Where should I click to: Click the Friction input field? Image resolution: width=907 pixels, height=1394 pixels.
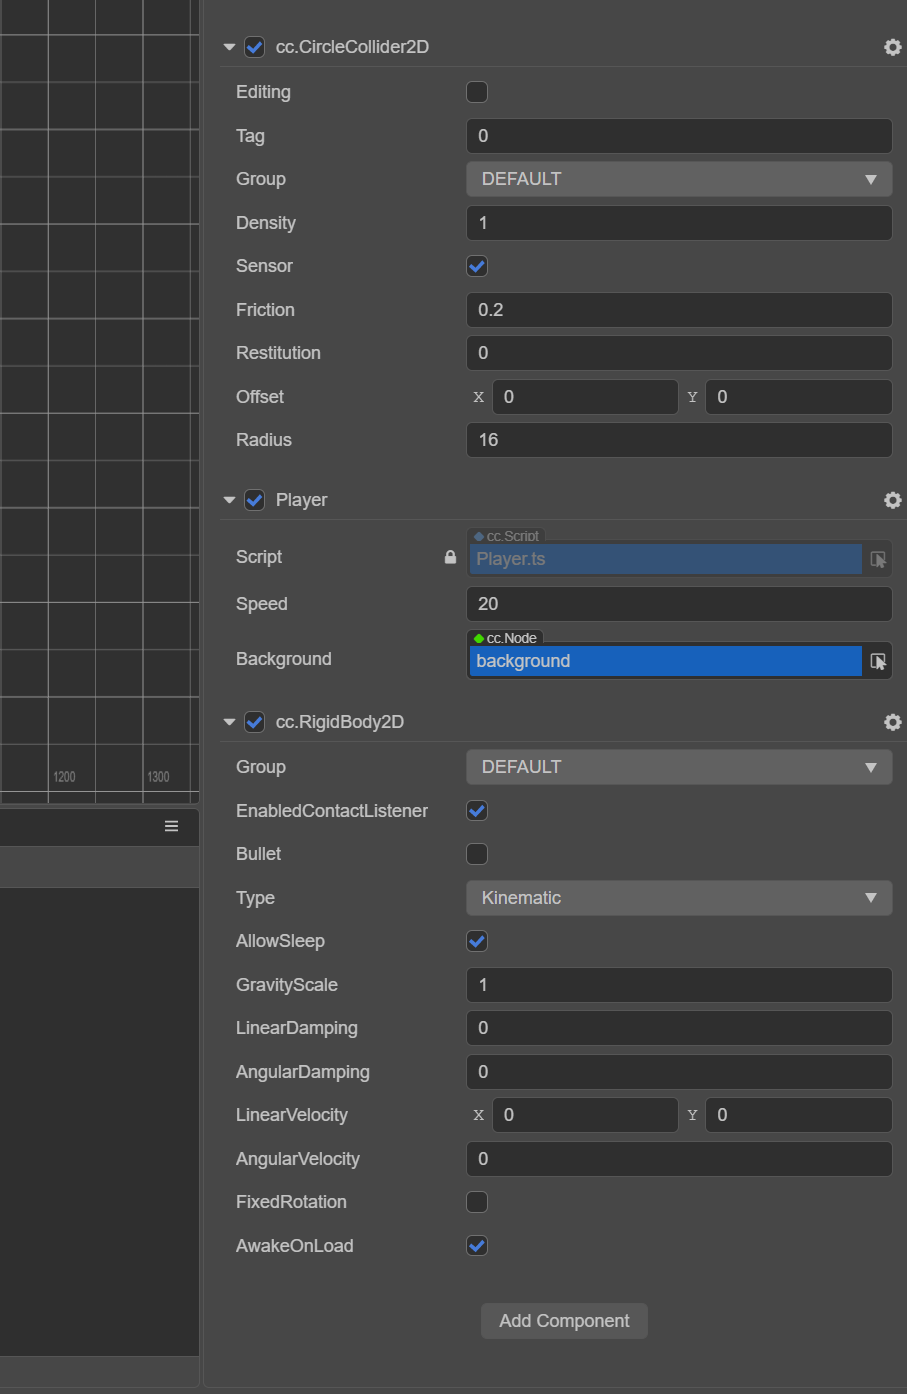tap(678, 310)
